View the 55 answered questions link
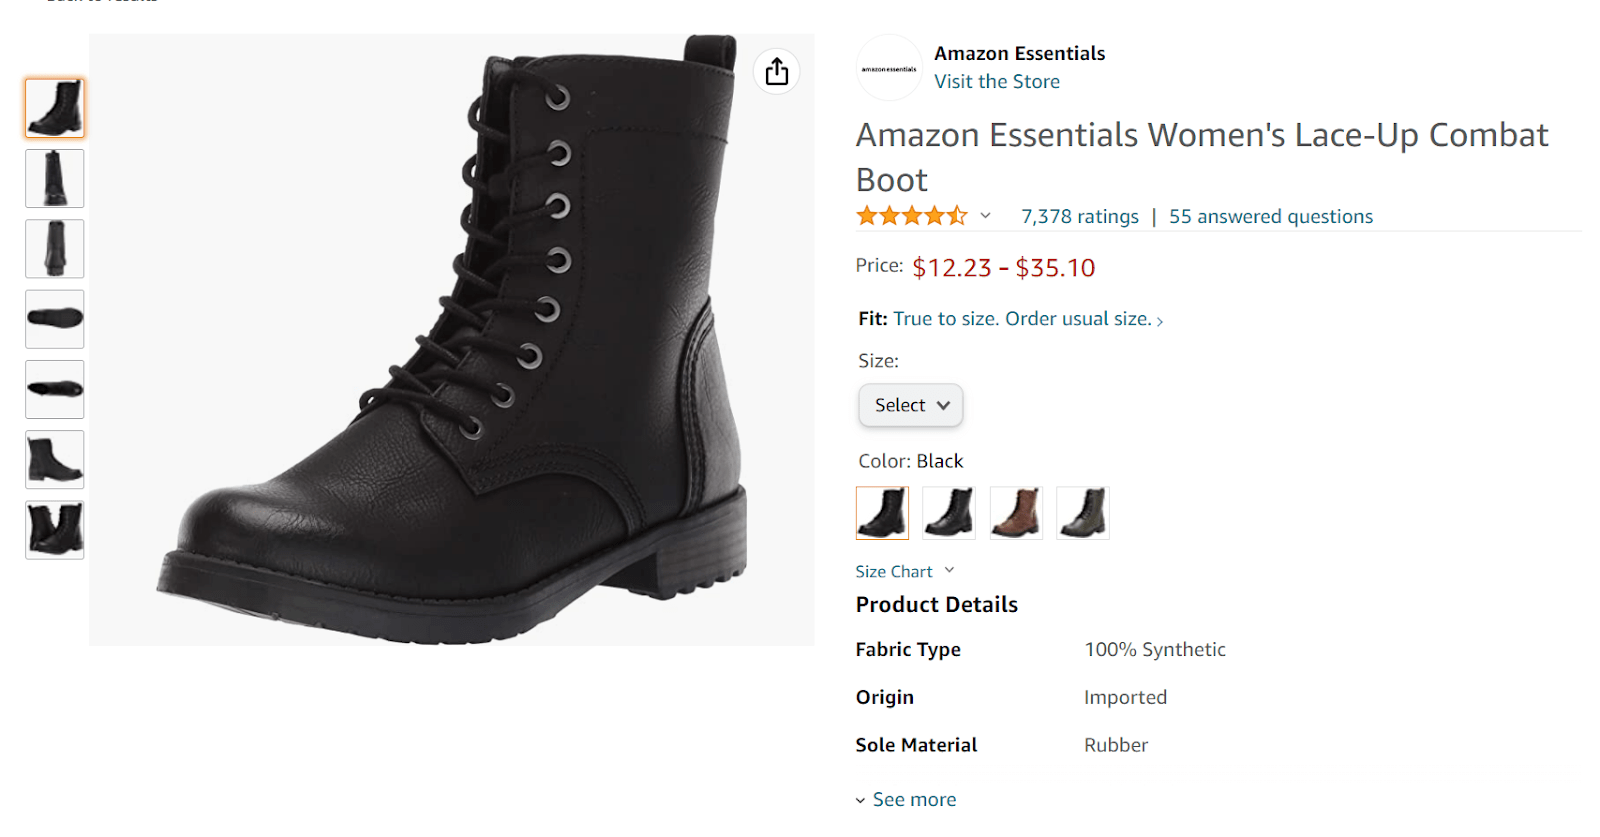The image size is (1600, 837). pyautogui.click(x=1271, y=216)
